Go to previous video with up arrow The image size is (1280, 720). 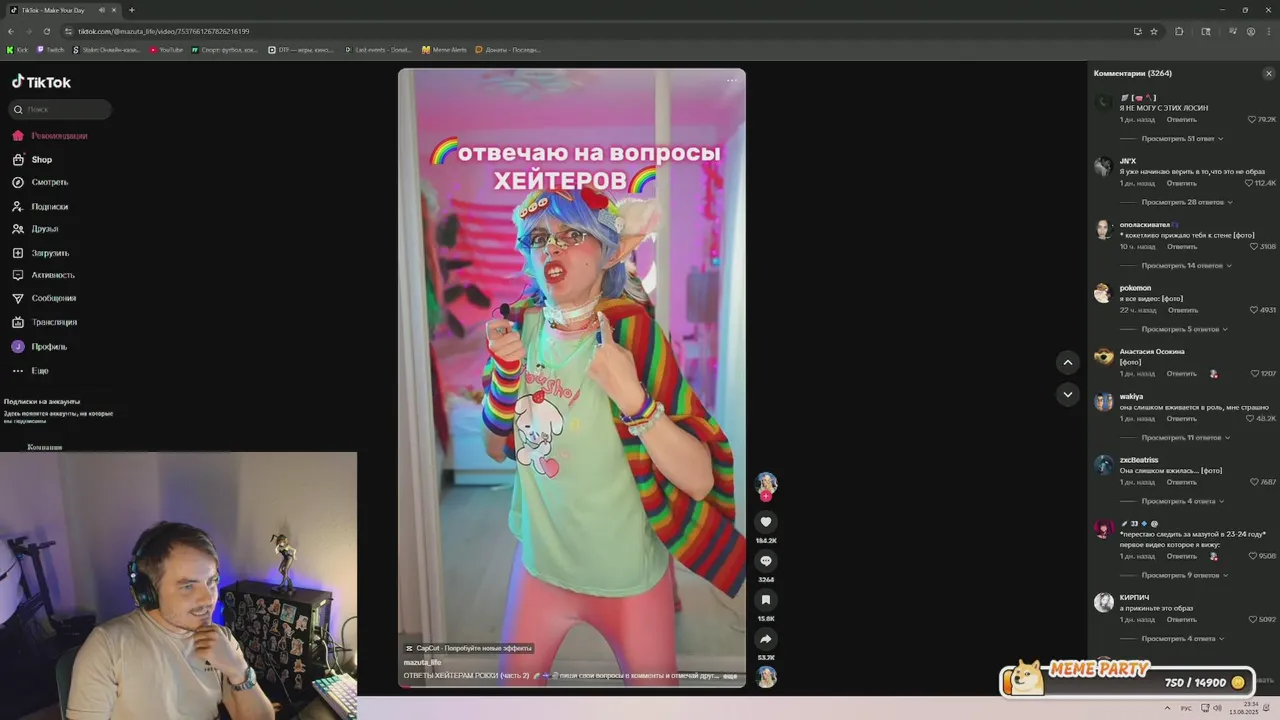click(1068, 362)
